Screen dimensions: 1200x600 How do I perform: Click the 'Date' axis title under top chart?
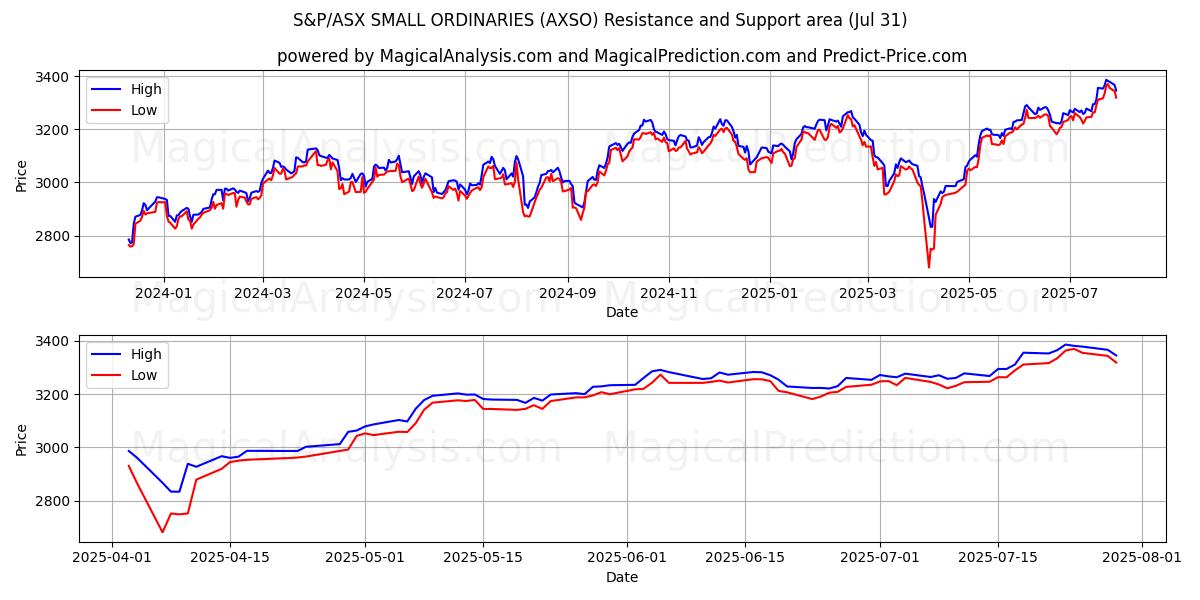(622, 313)
